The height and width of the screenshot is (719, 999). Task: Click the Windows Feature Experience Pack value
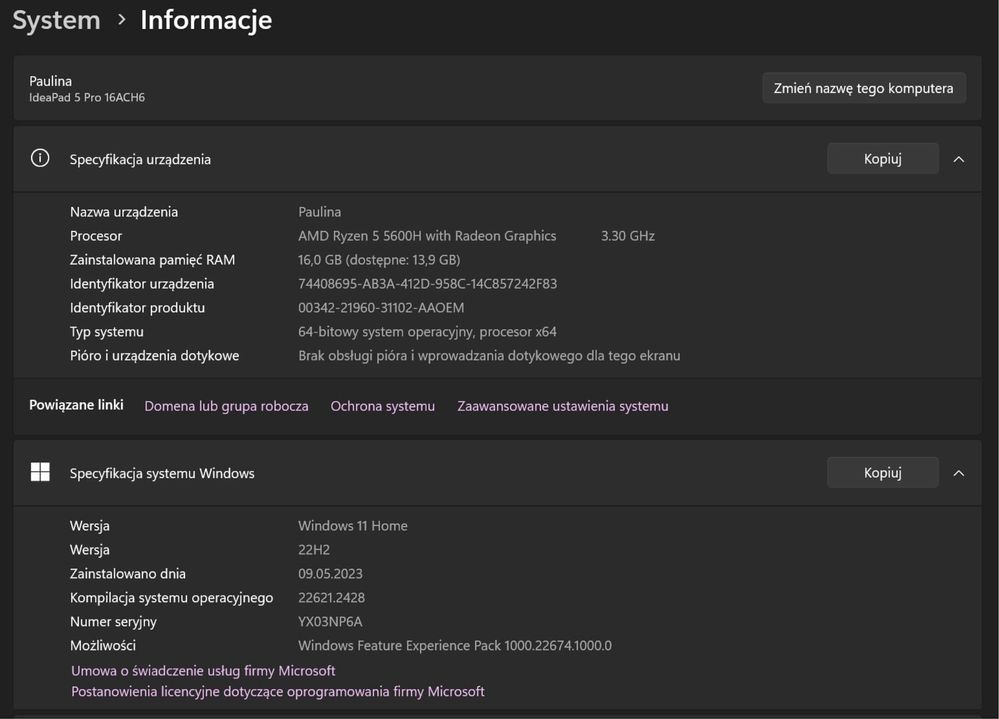(x=455, y=645)
